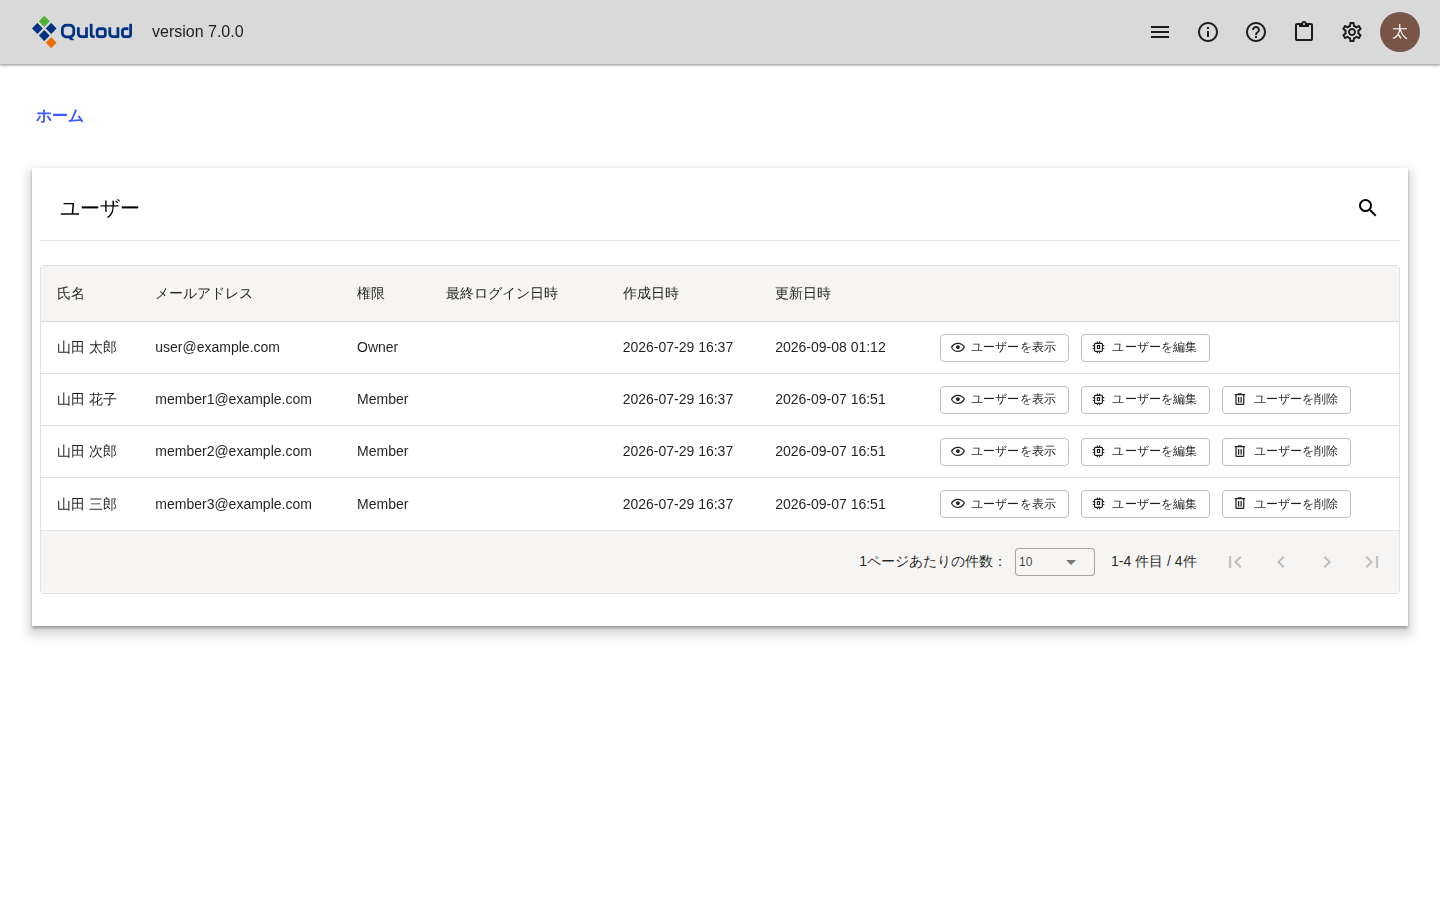
Task: Go to next page arrow
Action: click(x=1327, y=562)
